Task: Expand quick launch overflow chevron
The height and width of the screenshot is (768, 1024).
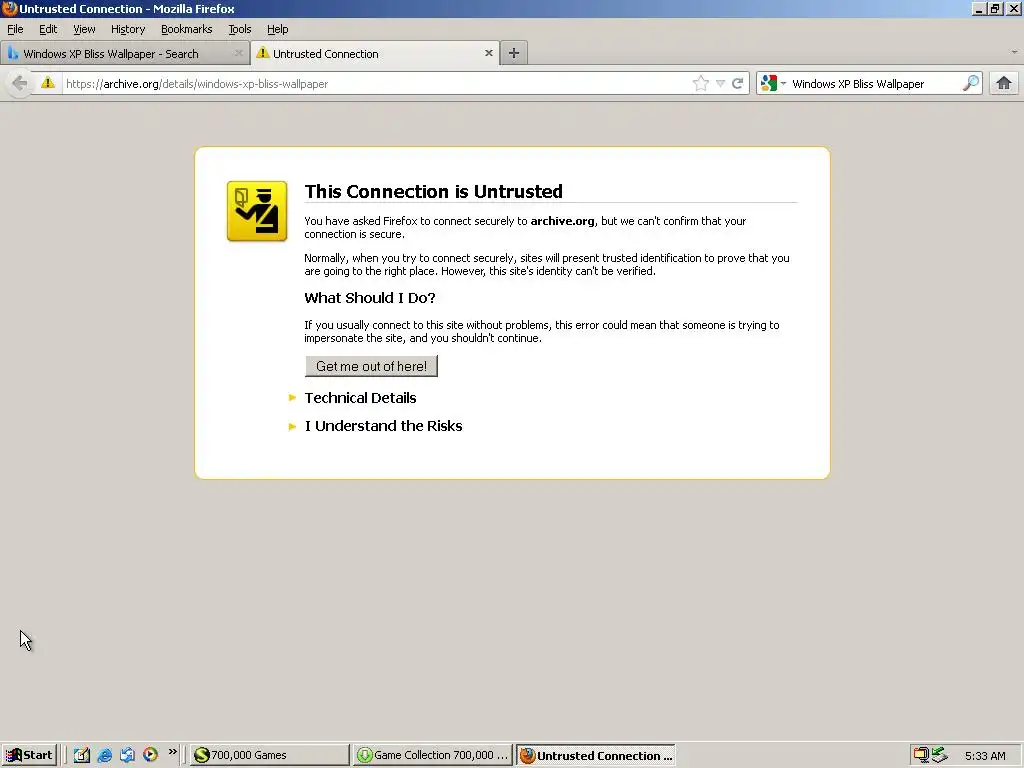Action: click(172, 752)
